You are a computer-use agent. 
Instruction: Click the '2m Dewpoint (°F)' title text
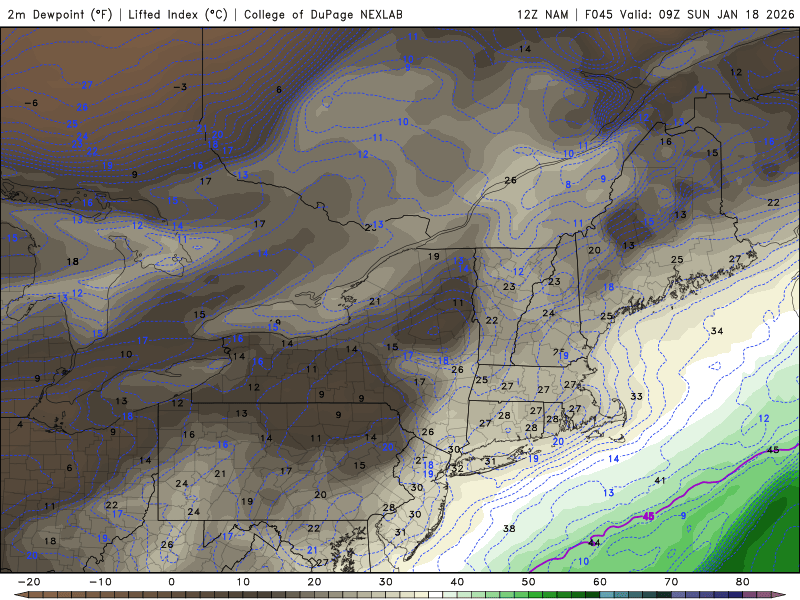pyautogui.click(x=60, y=14)
